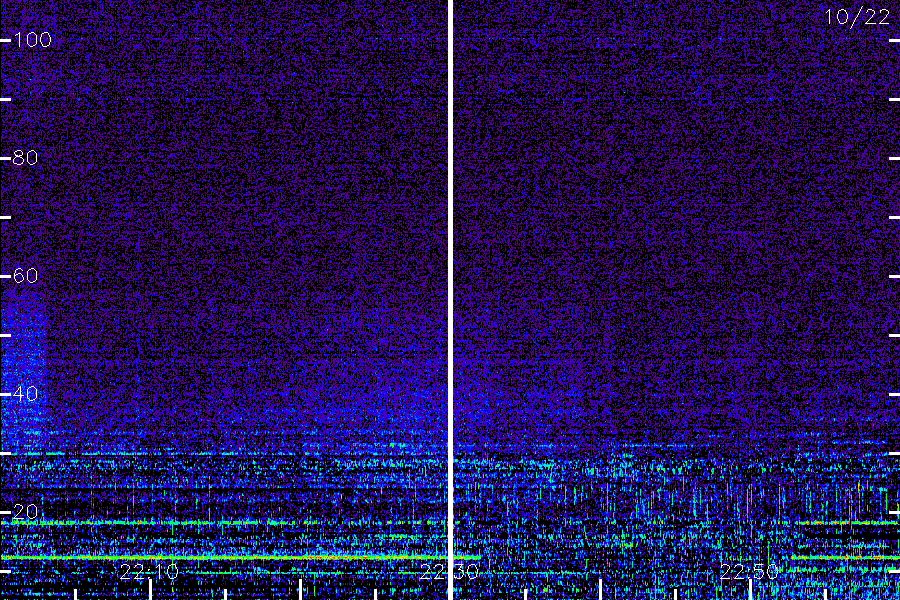
Task: Click the 22:50 time label
Action: coord(749,572)
